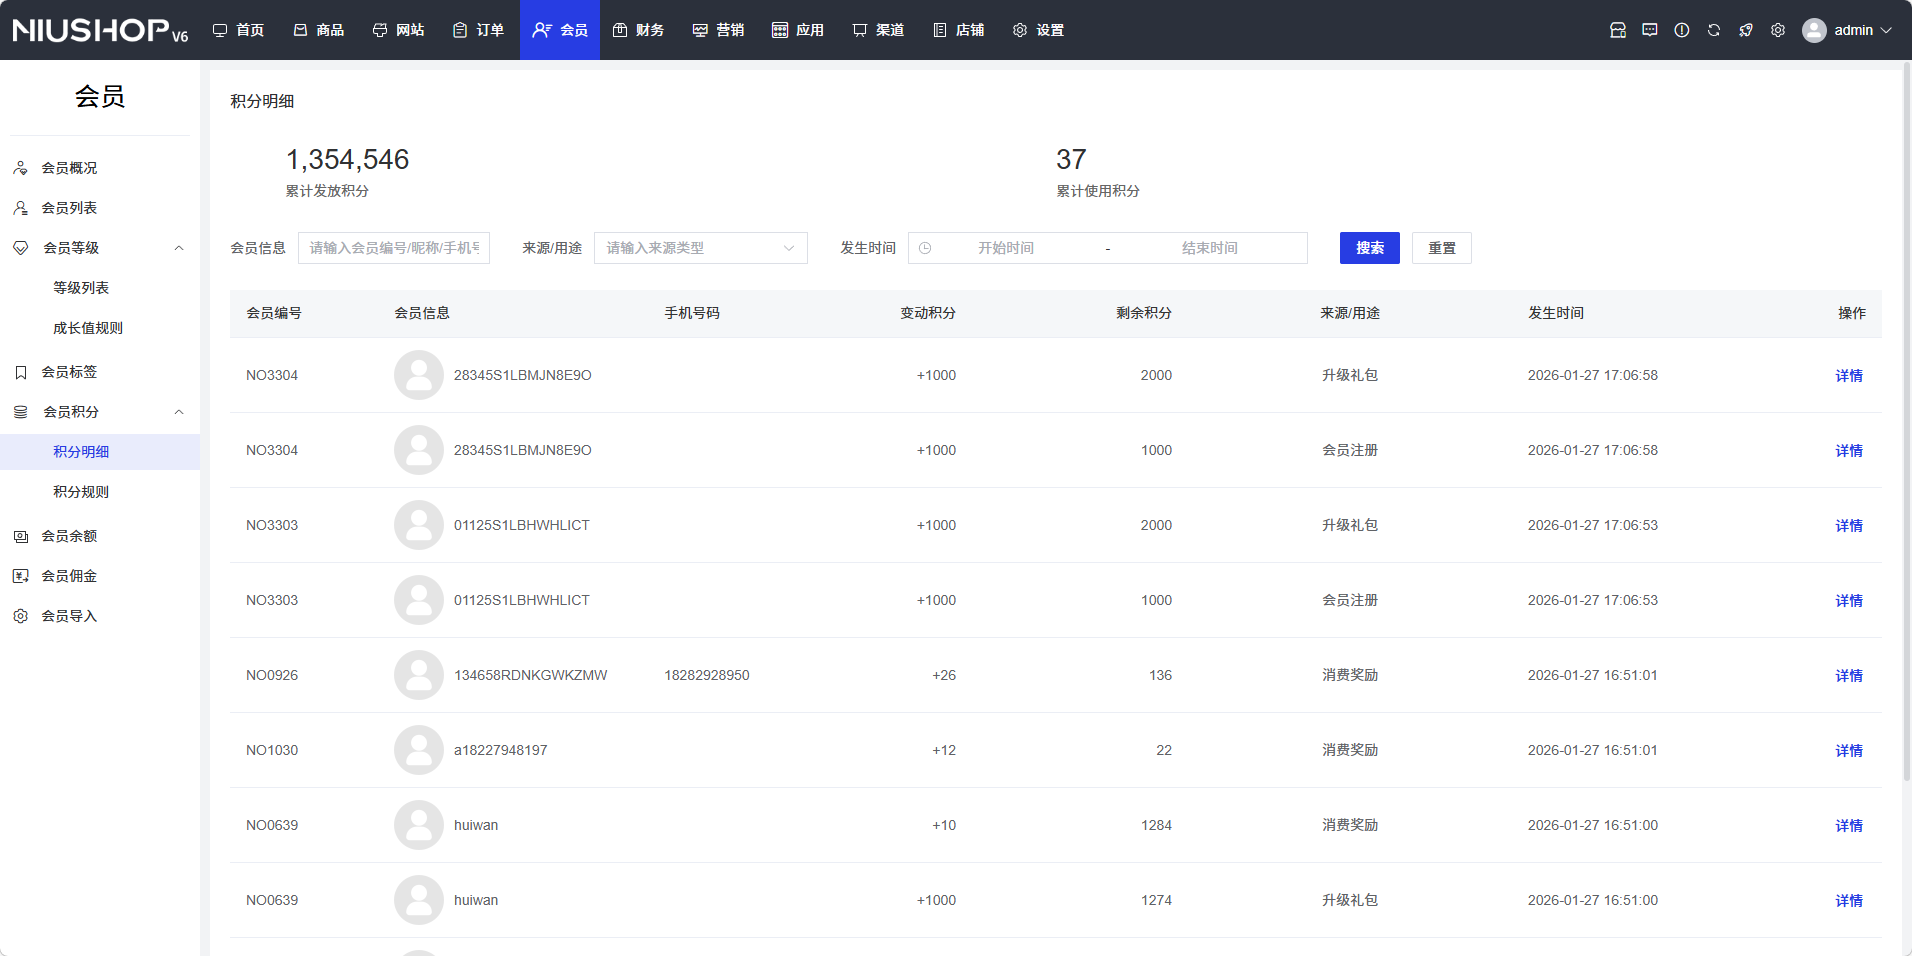Open the 来源/用途 source type dropdown
Image resolution: width=1912 pixels, height=956 pixels.
pyautogui.click(x=700, y=248)
